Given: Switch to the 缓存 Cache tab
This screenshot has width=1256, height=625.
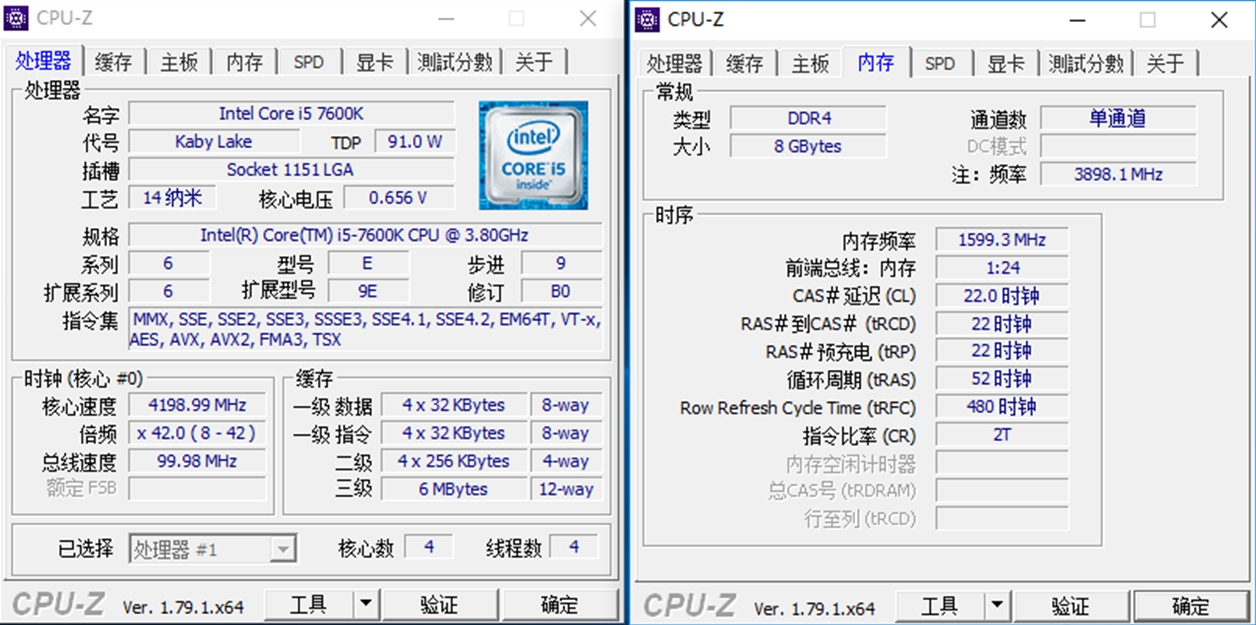Looking at the screenshot, I should 112,61.
